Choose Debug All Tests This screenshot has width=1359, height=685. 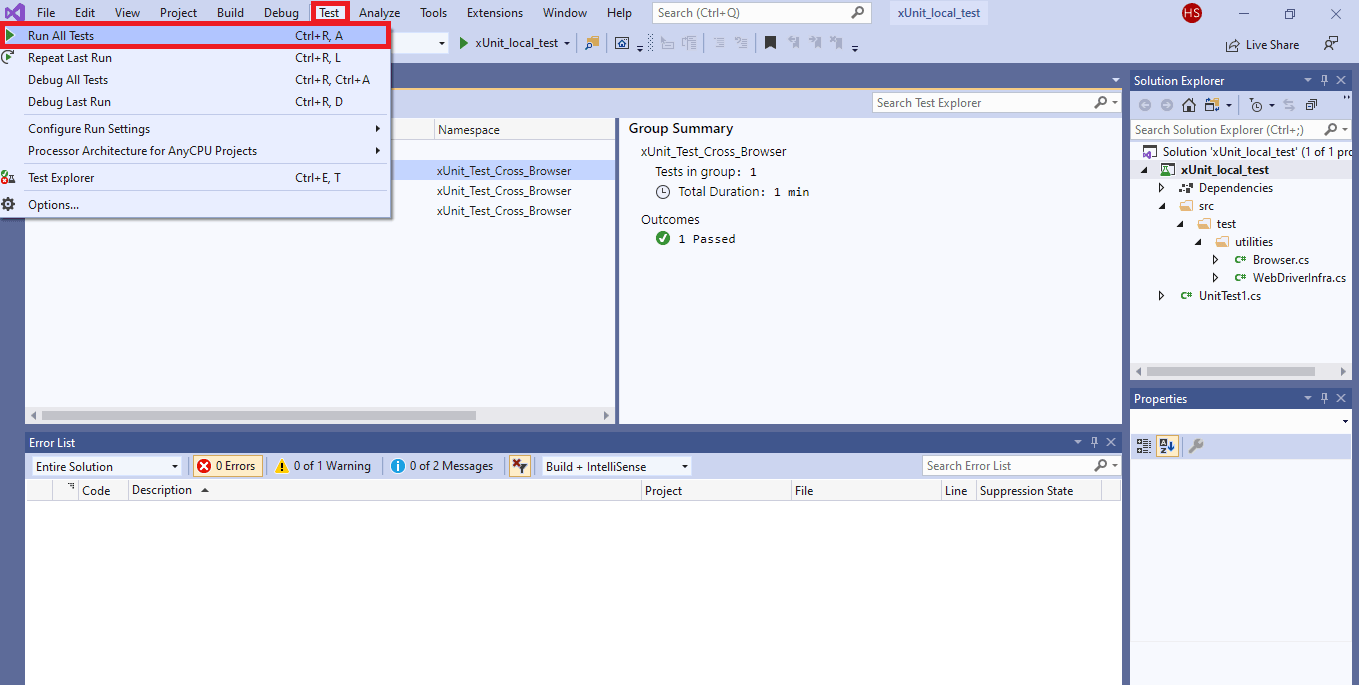click(195, 80)
